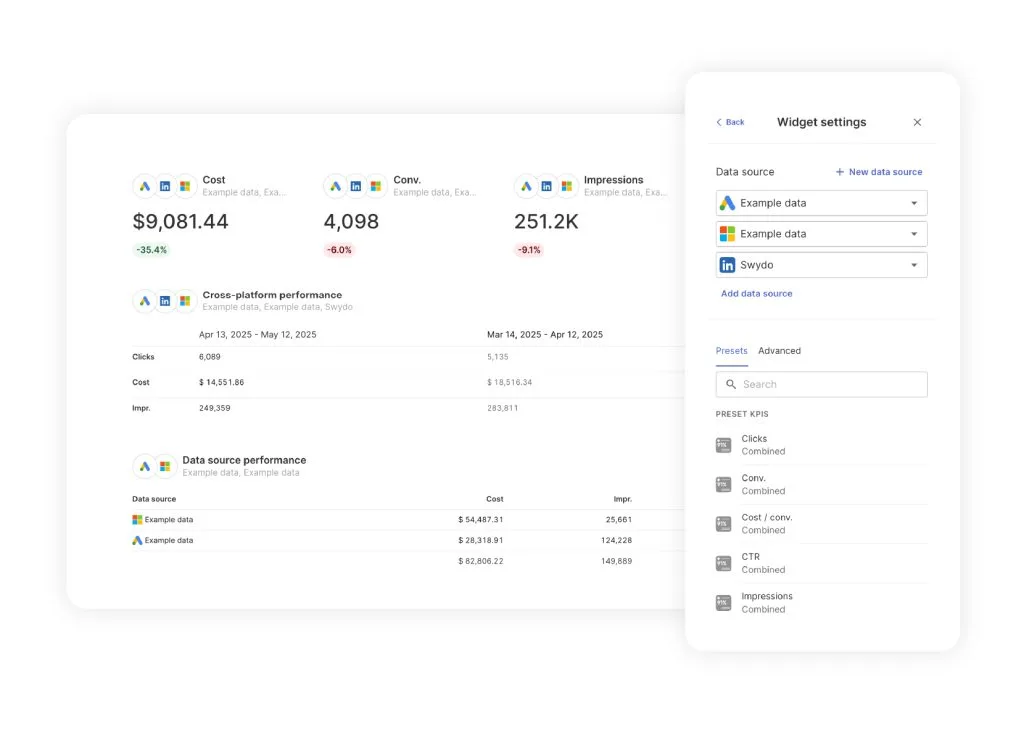
Task: Click the Cost column header
Action: click(494, 499)
